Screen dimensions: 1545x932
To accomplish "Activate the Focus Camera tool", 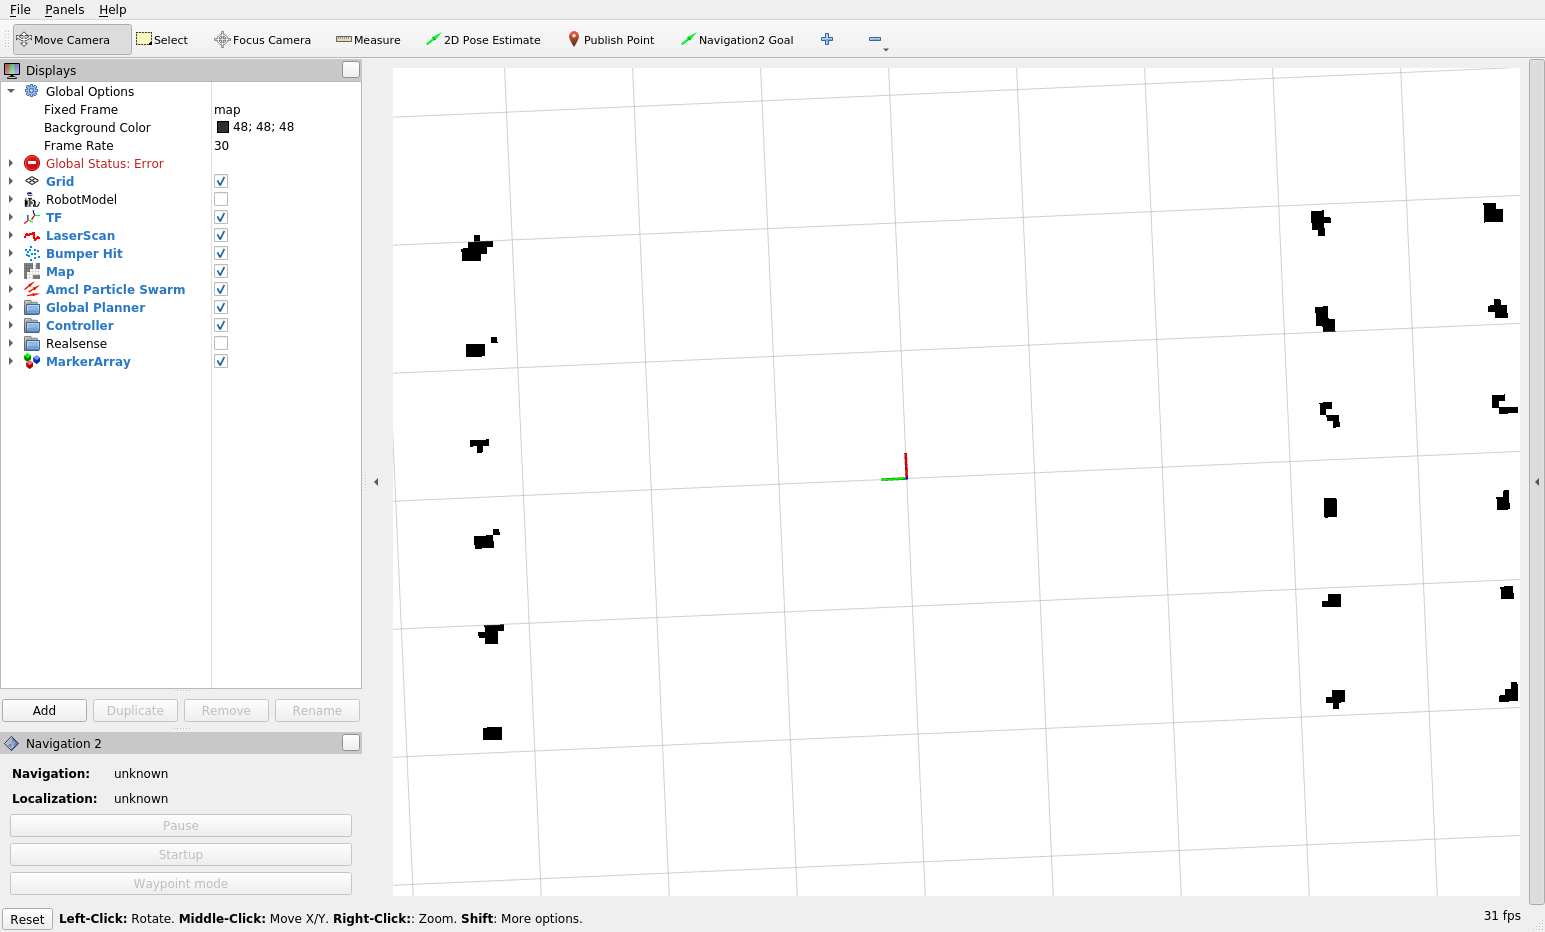I will pos(262,39).
